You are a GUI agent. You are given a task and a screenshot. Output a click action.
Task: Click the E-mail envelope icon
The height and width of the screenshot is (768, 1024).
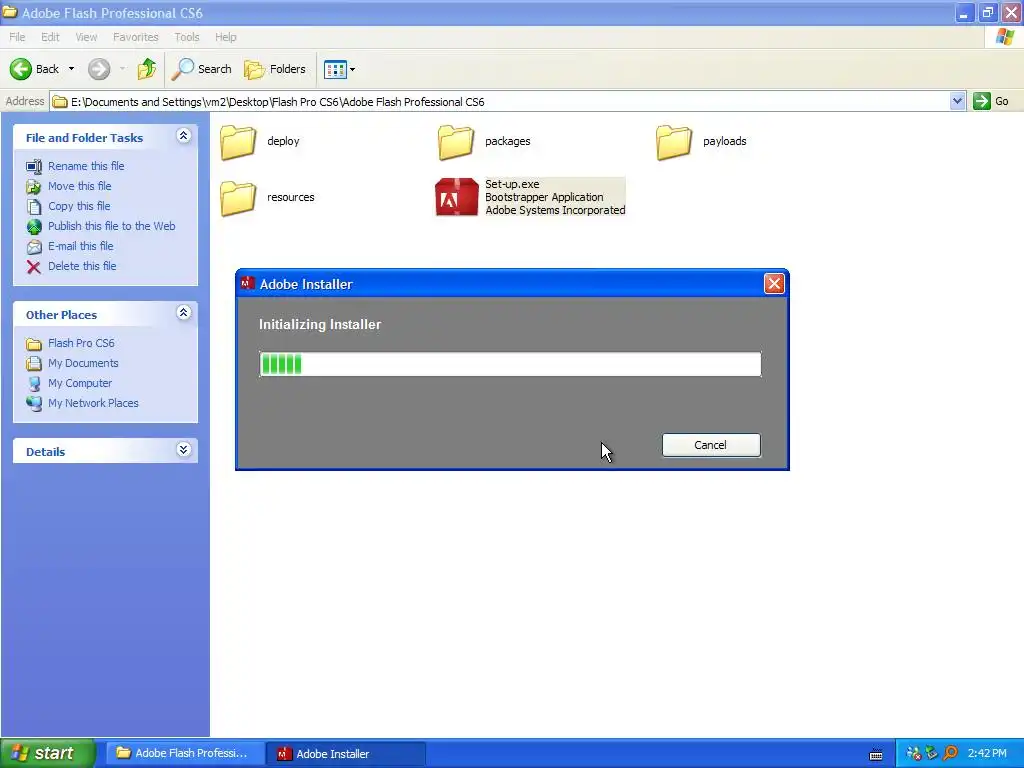point(34,247)
